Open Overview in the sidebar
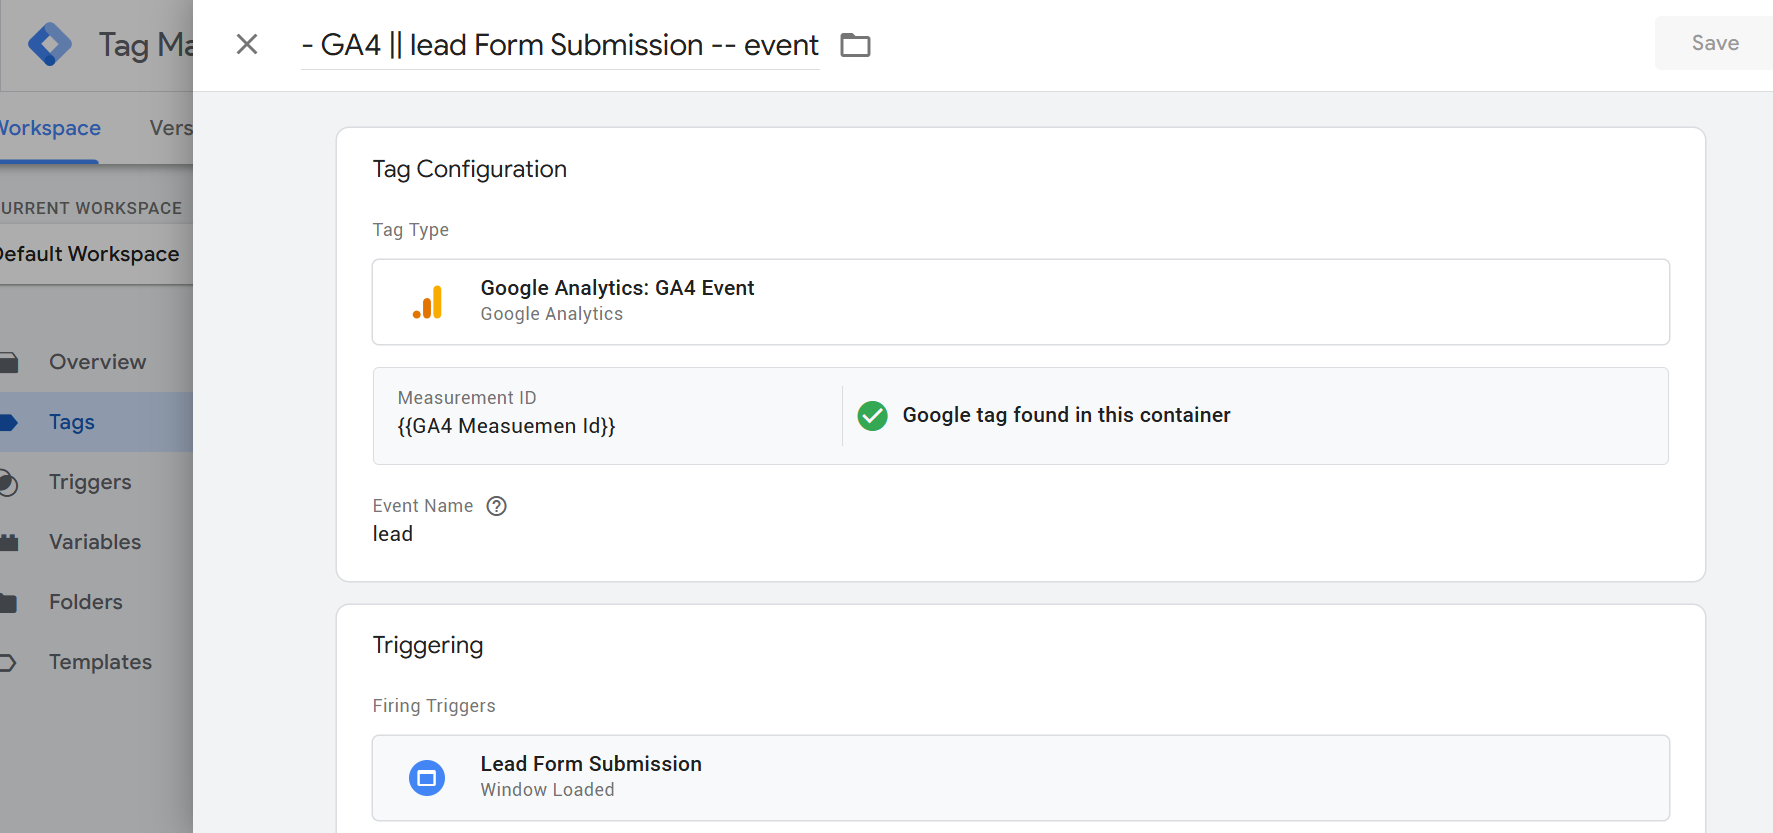 coord(96,362)
